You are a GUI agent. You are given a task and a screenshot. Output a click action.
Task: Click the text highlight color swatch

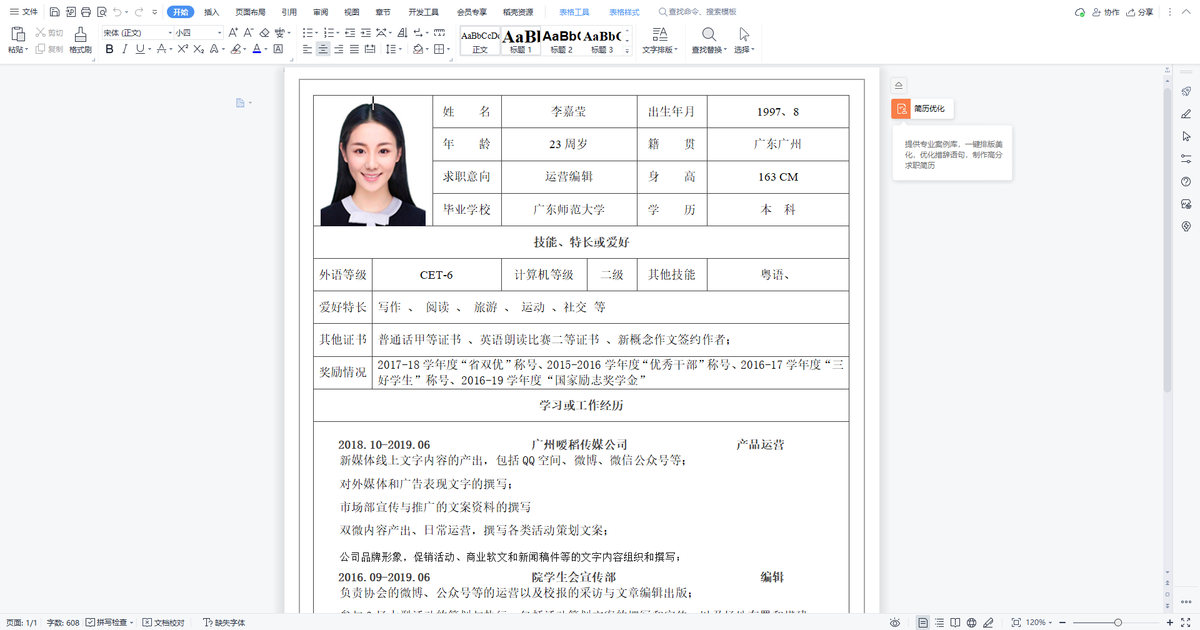pyautogui.click(x=235, y=49)
